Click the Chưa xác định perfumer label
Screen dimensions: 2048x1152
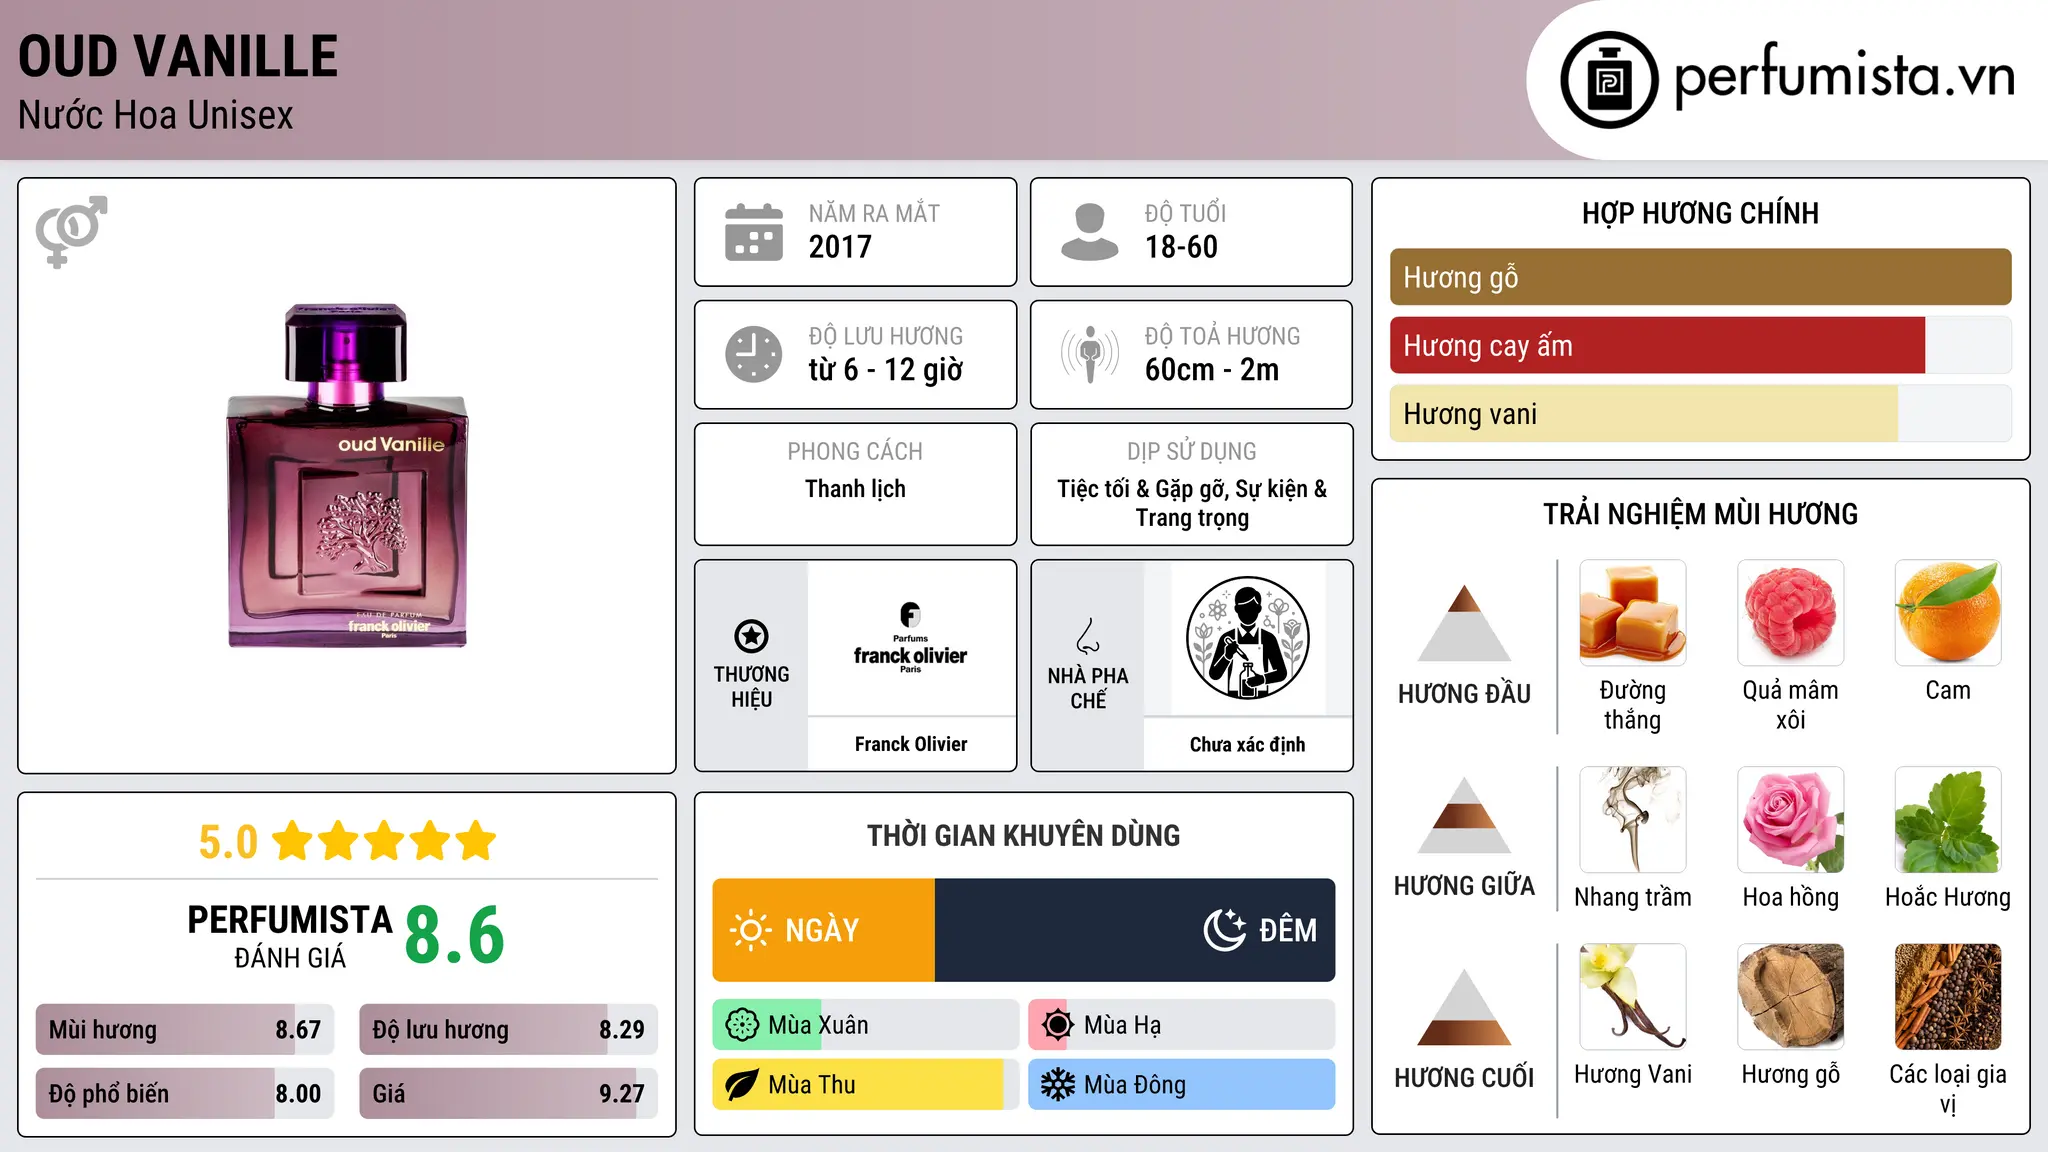1247,744
